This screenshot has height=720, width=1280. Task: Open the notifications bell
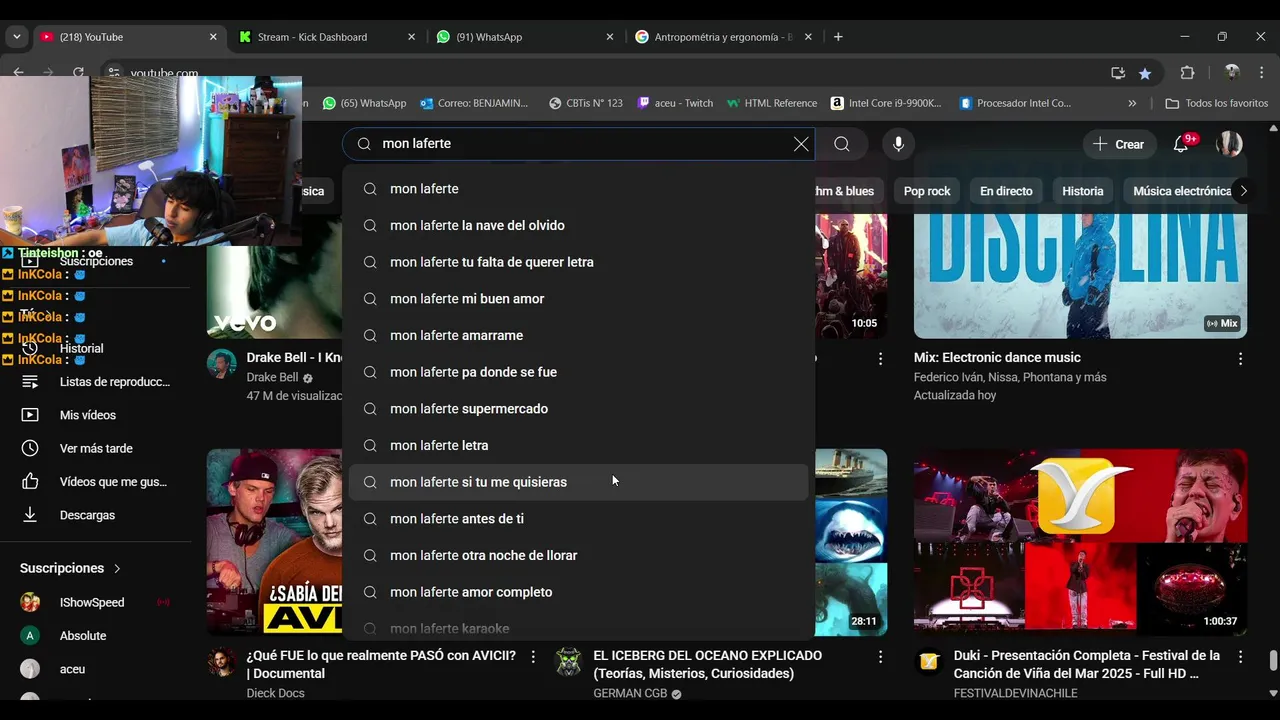[1181, 144]
